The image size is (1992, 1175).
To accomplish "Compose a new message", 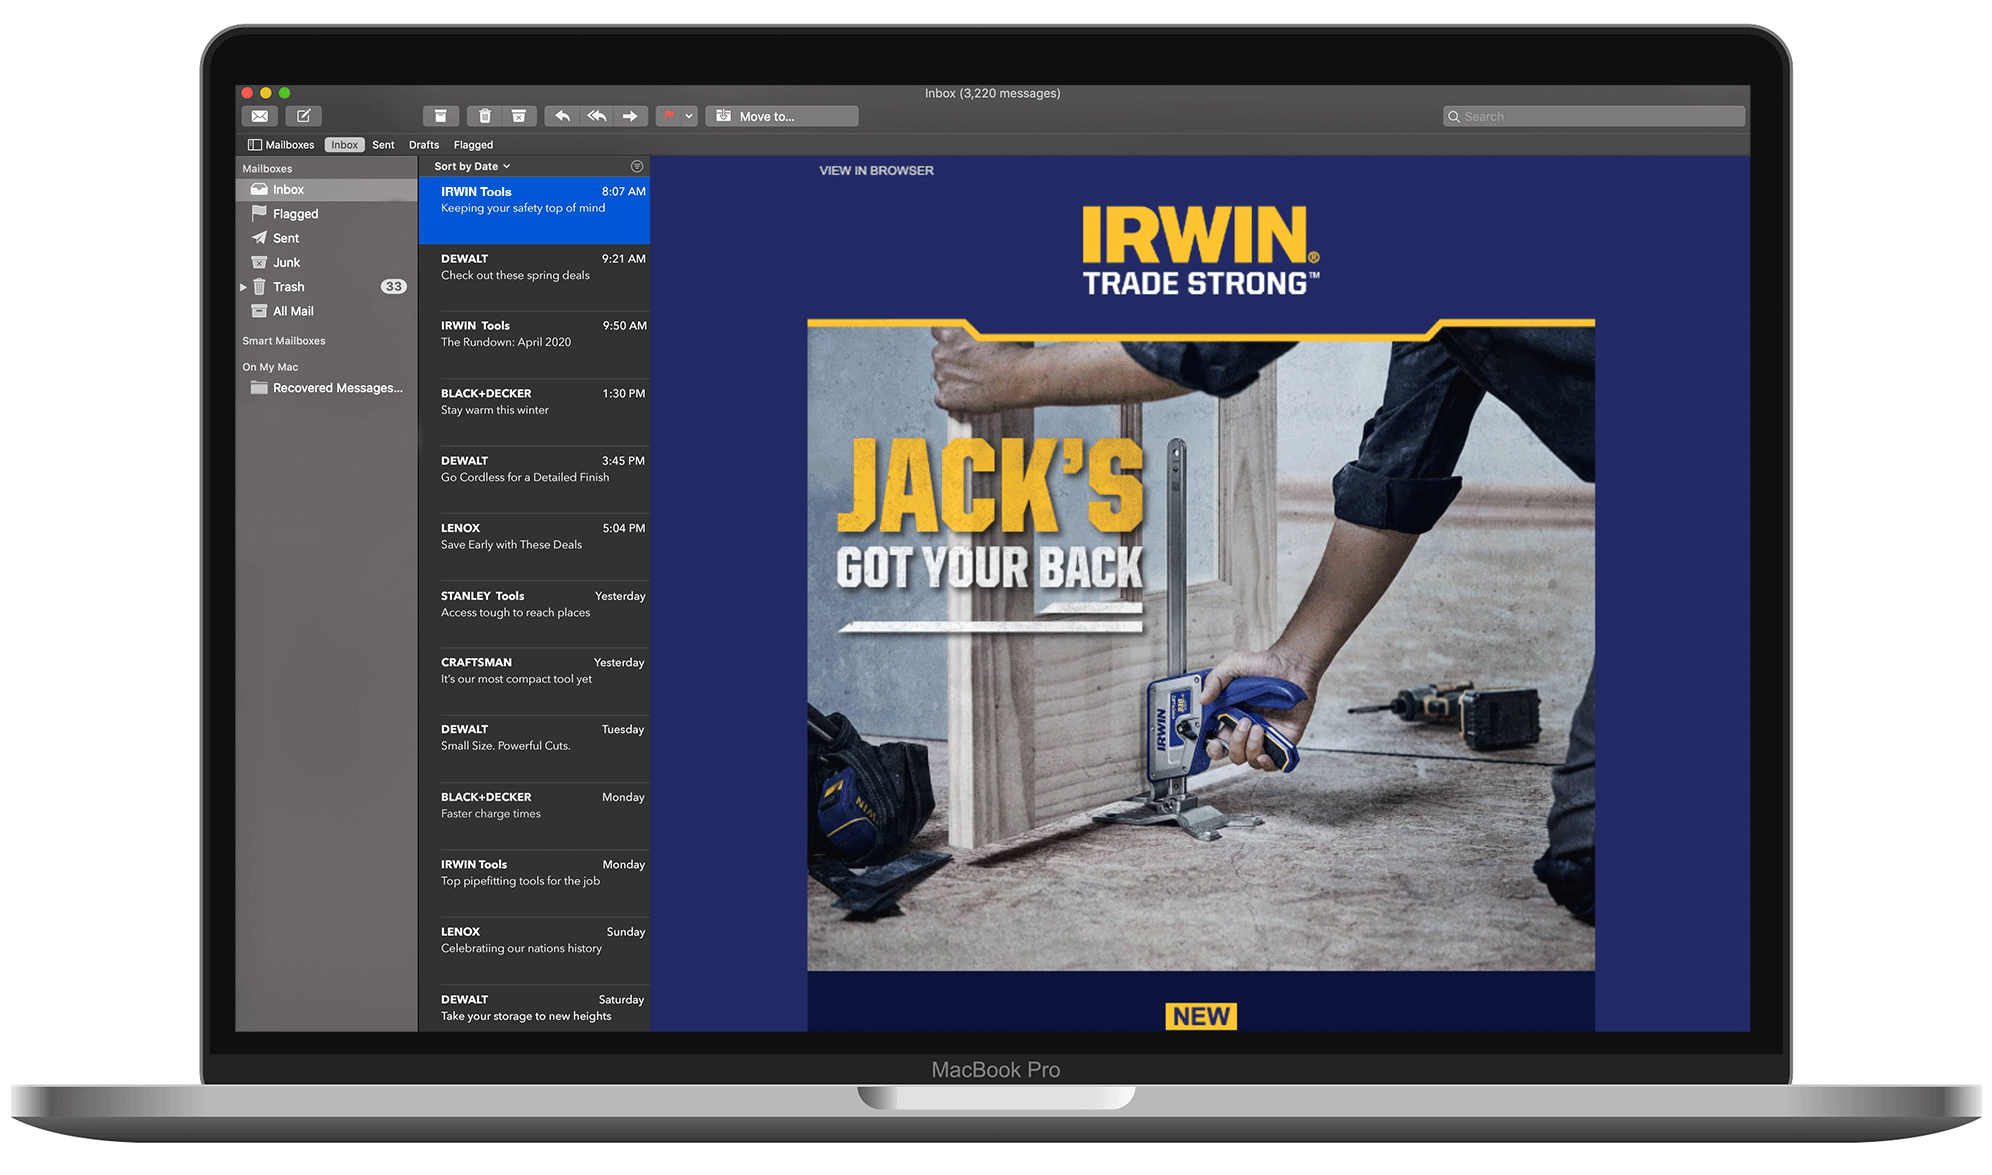I will coord(304,116).
